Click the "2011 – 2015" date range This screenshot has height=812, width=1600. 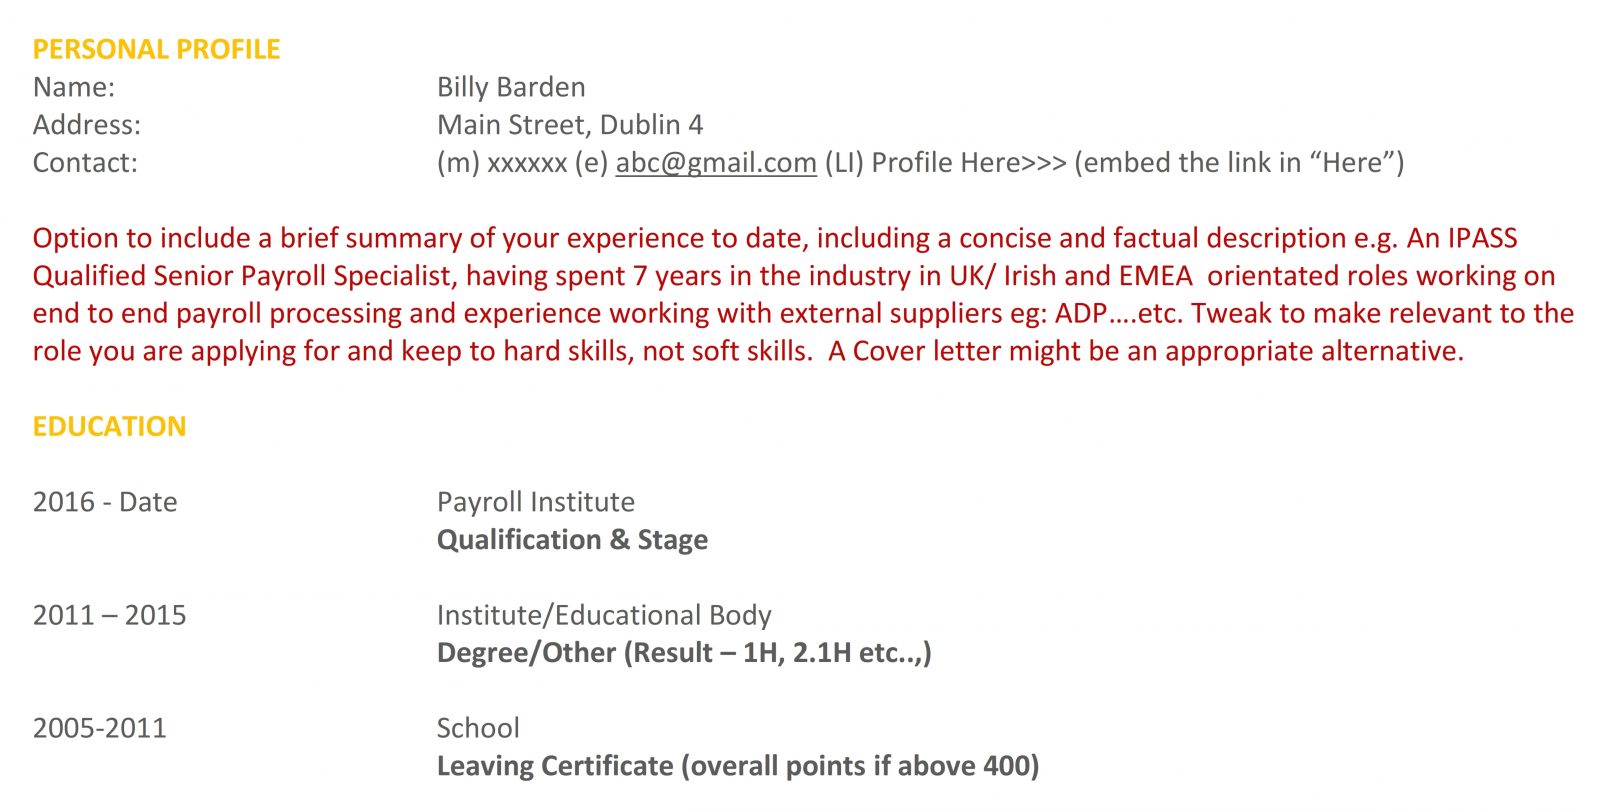(109, 615)
